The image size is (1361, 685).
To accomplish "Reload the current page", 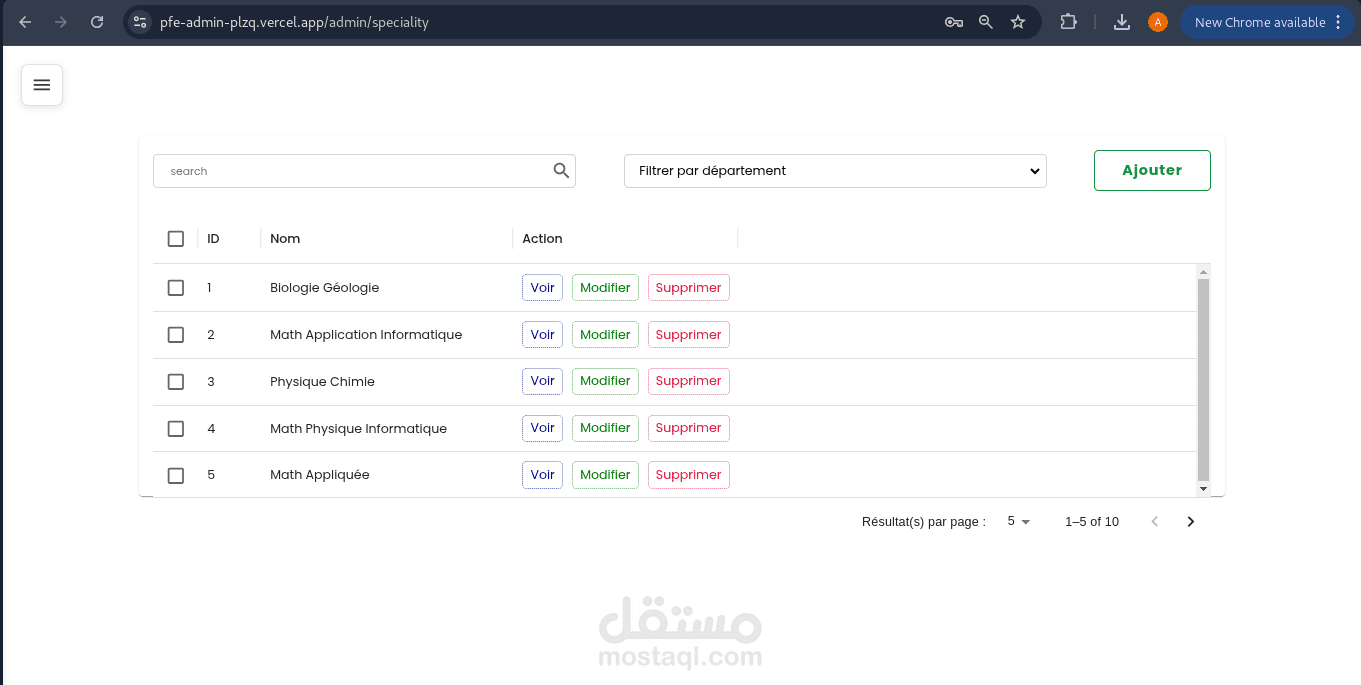I will 97,22.
